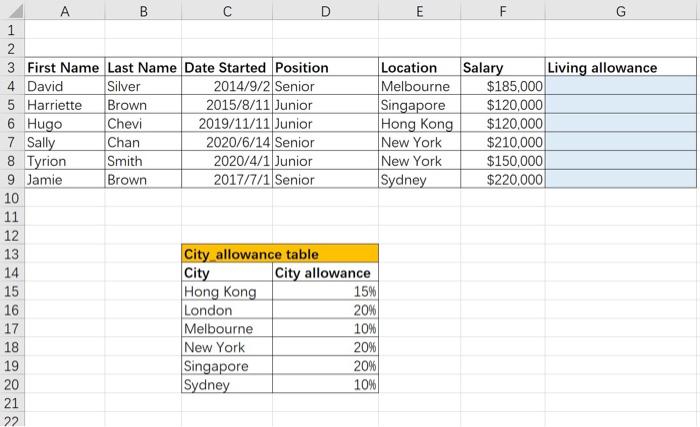Select column B header
Screen dimensions: 700x427
[143, 10]
